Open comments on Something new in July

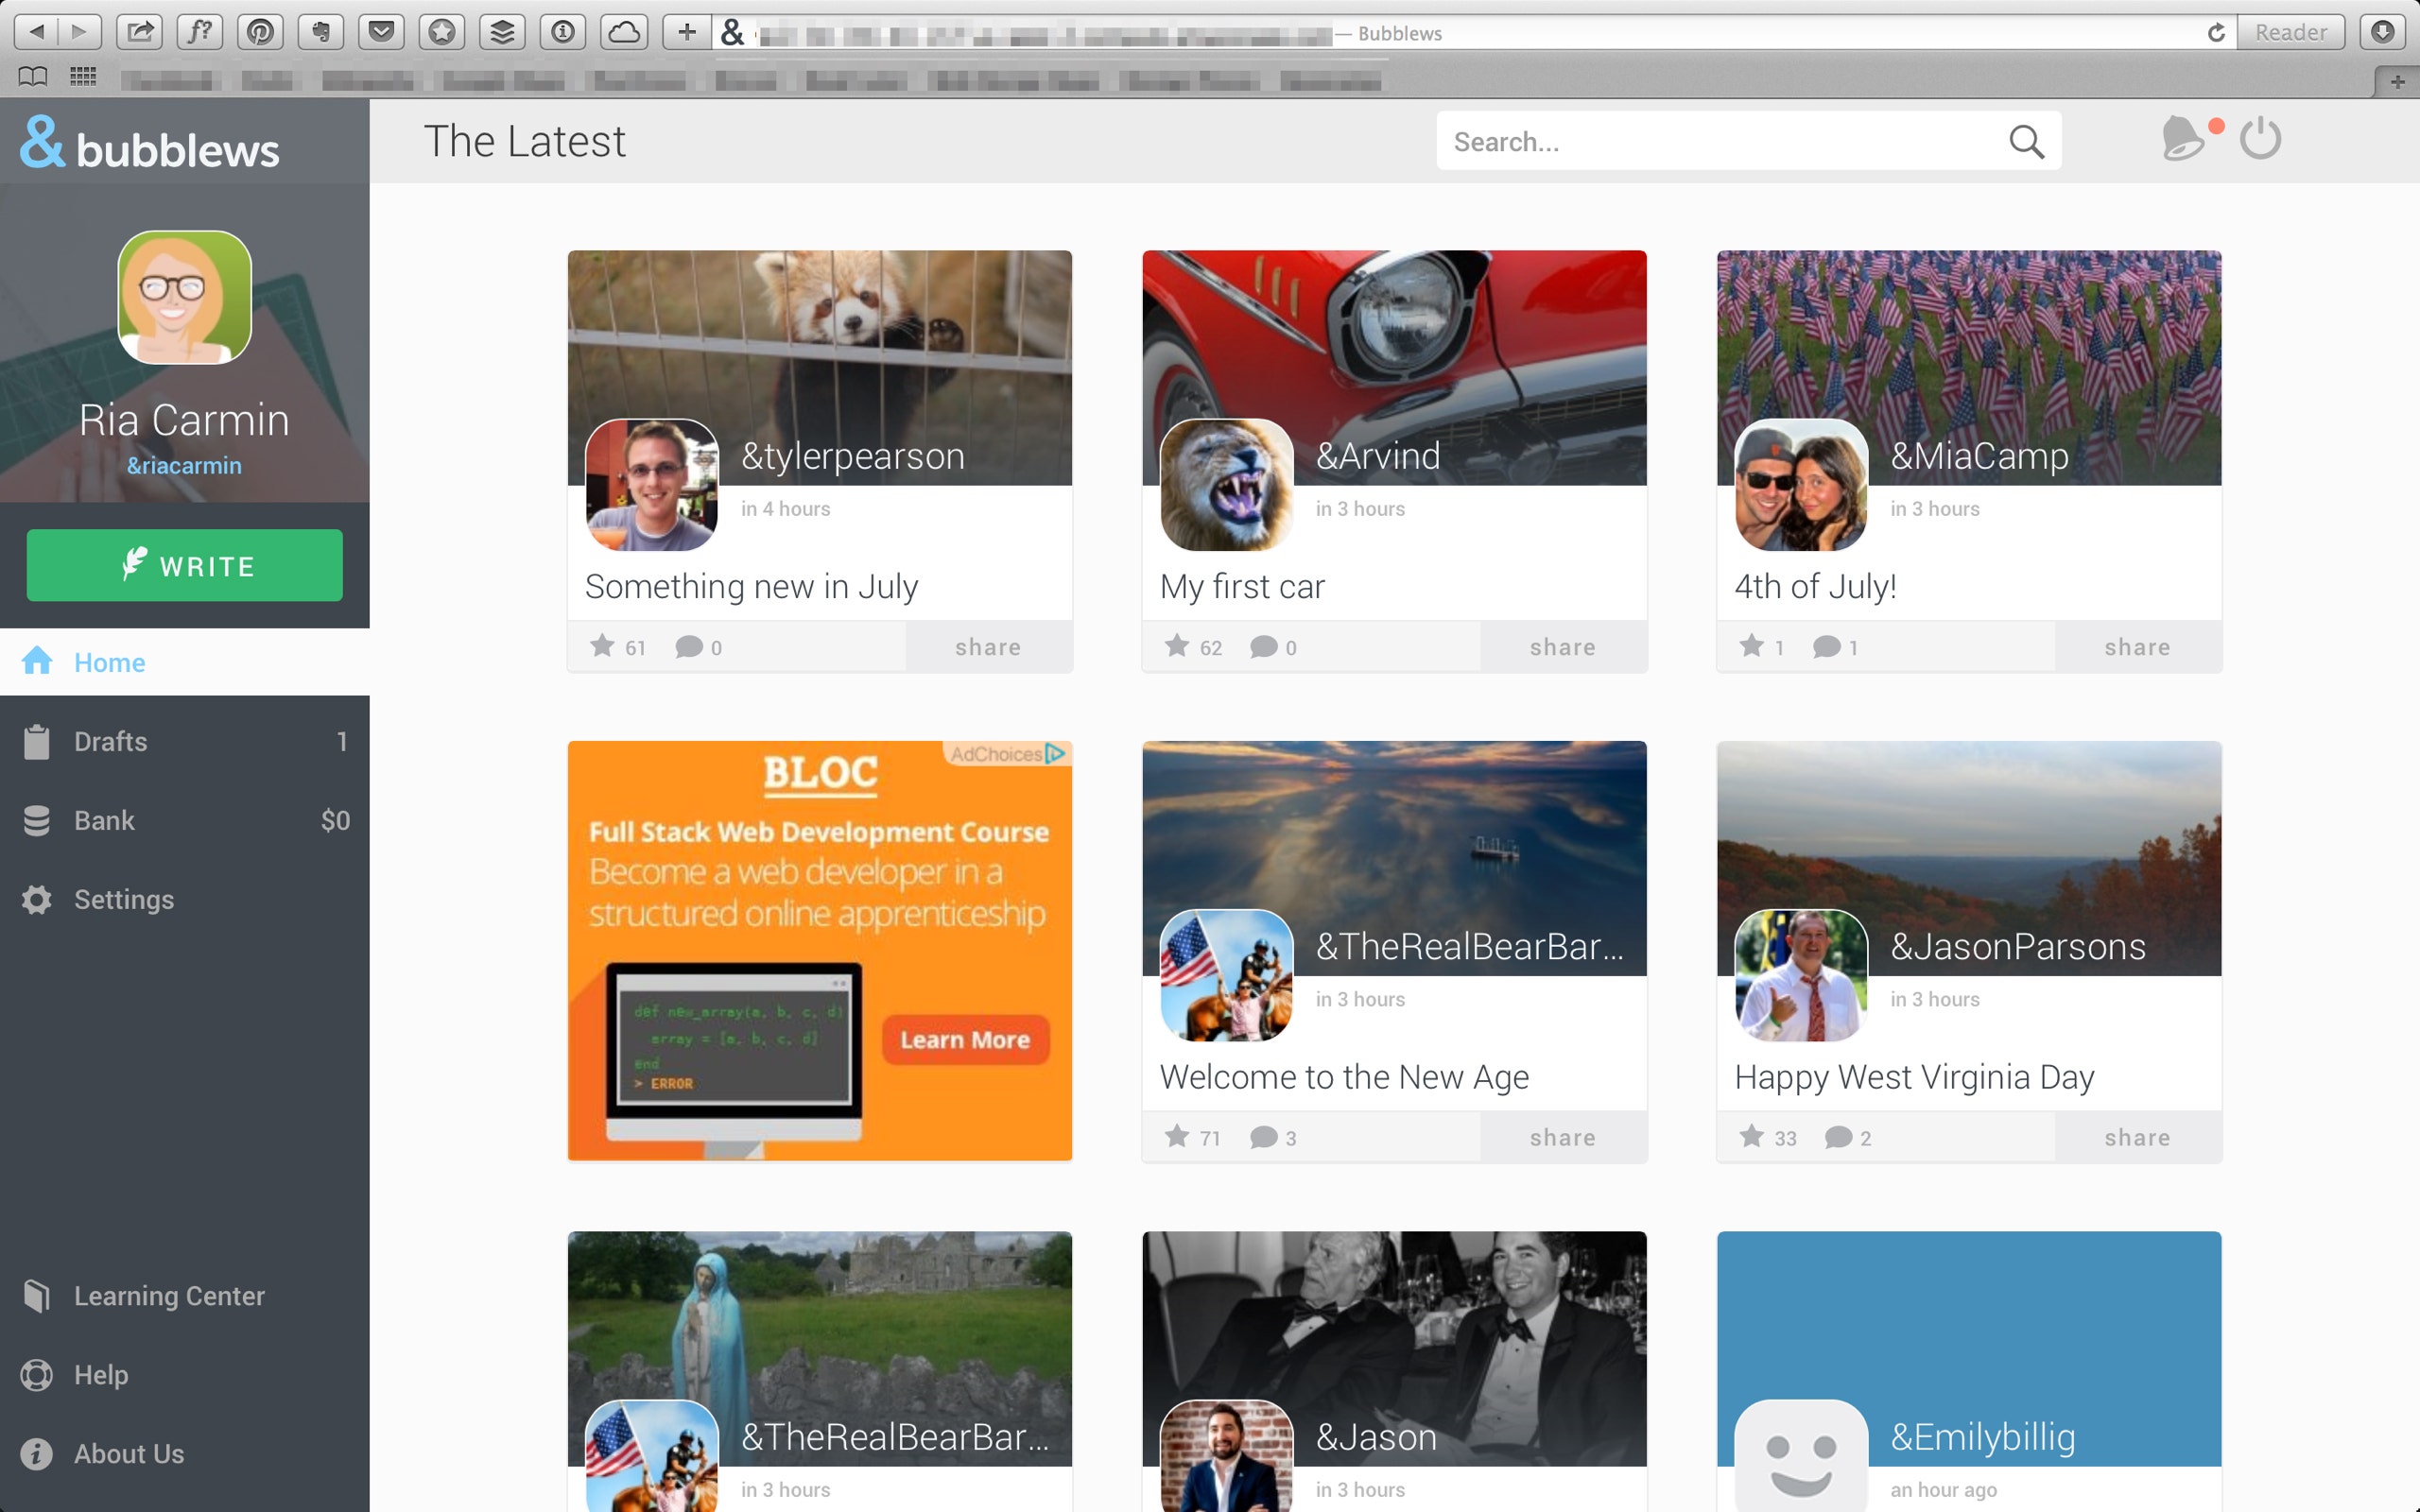pos(689,647)
